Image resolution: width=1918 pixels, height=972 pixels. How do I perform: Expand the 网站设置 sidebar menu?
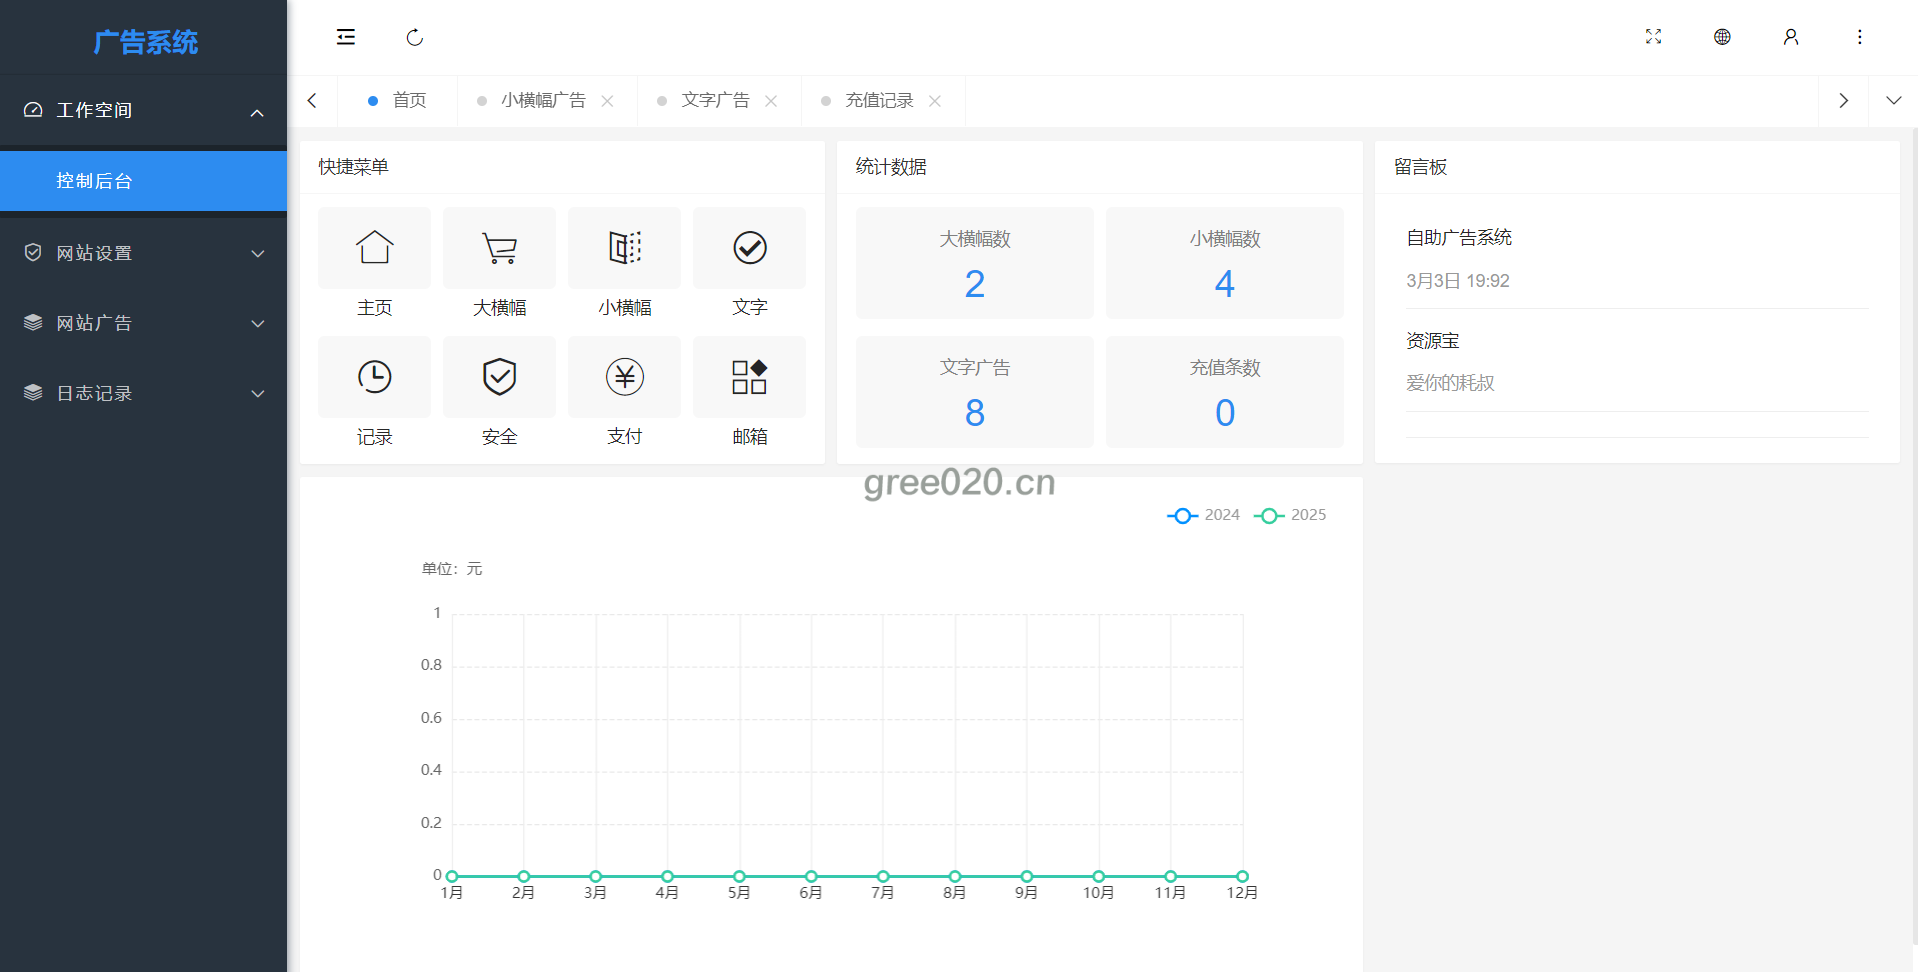[143, 253]
